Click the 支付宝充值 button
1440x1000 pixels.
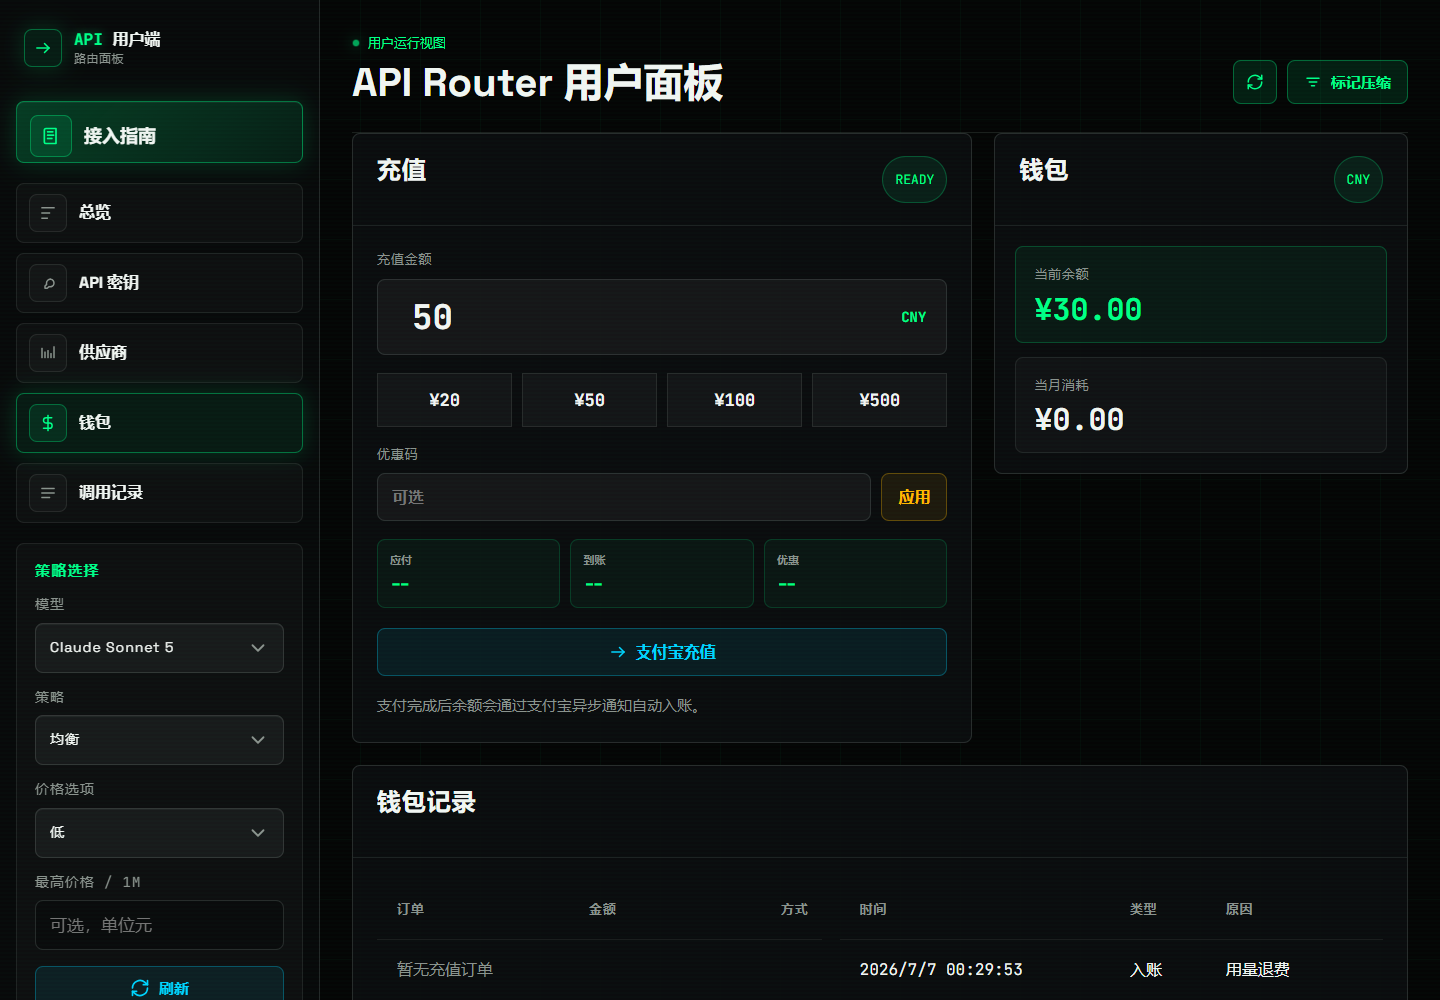[662, 652]
